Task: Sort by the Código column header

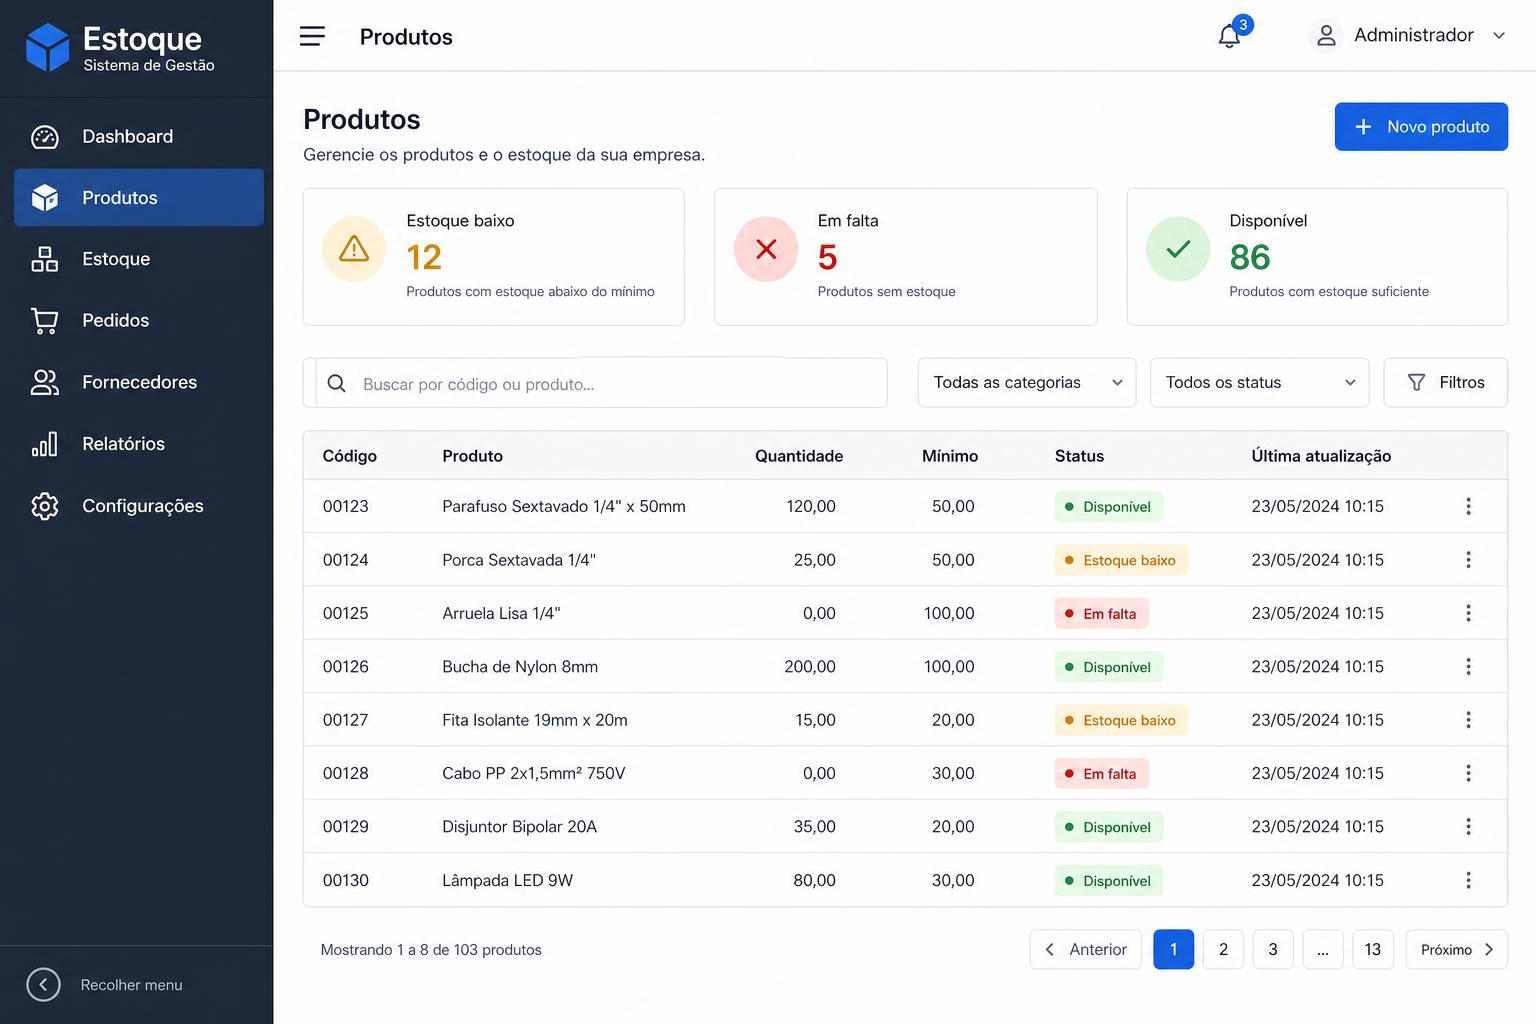Action: [x=350, y=456]
